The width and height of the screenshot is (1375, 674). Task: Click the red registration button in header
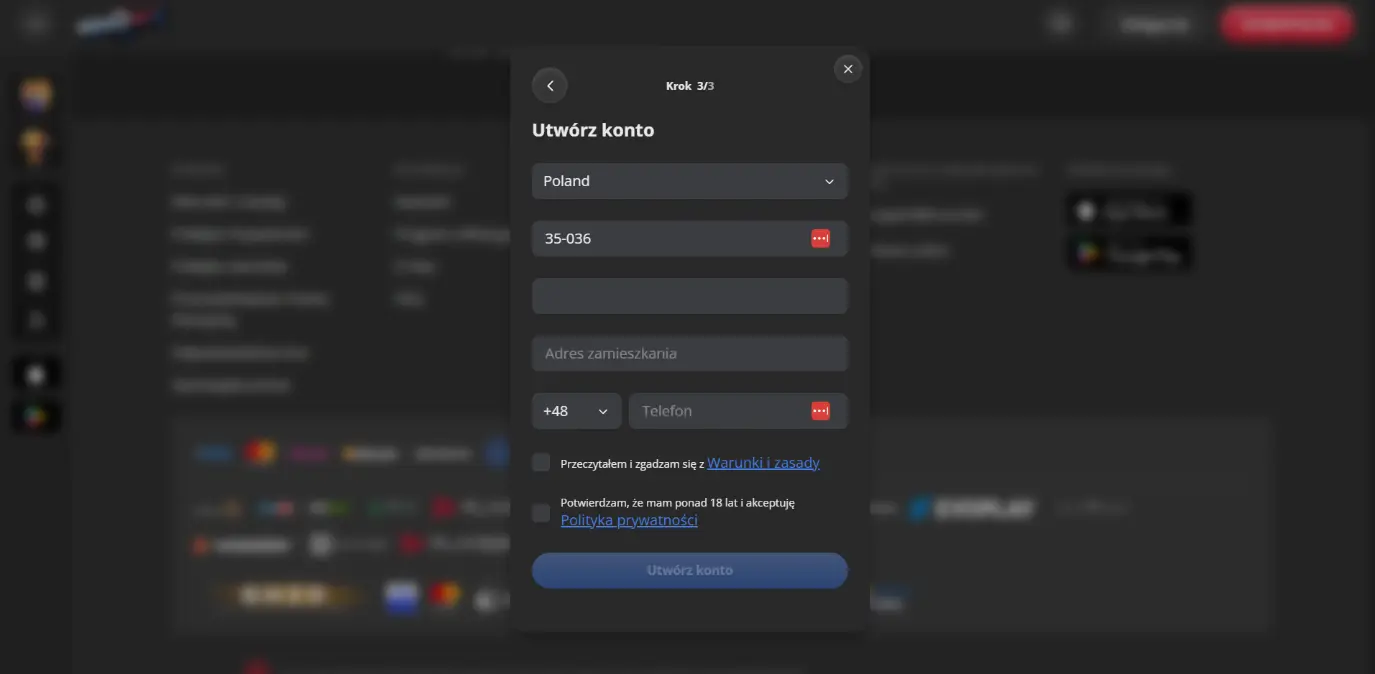[x=1286, y=24]
